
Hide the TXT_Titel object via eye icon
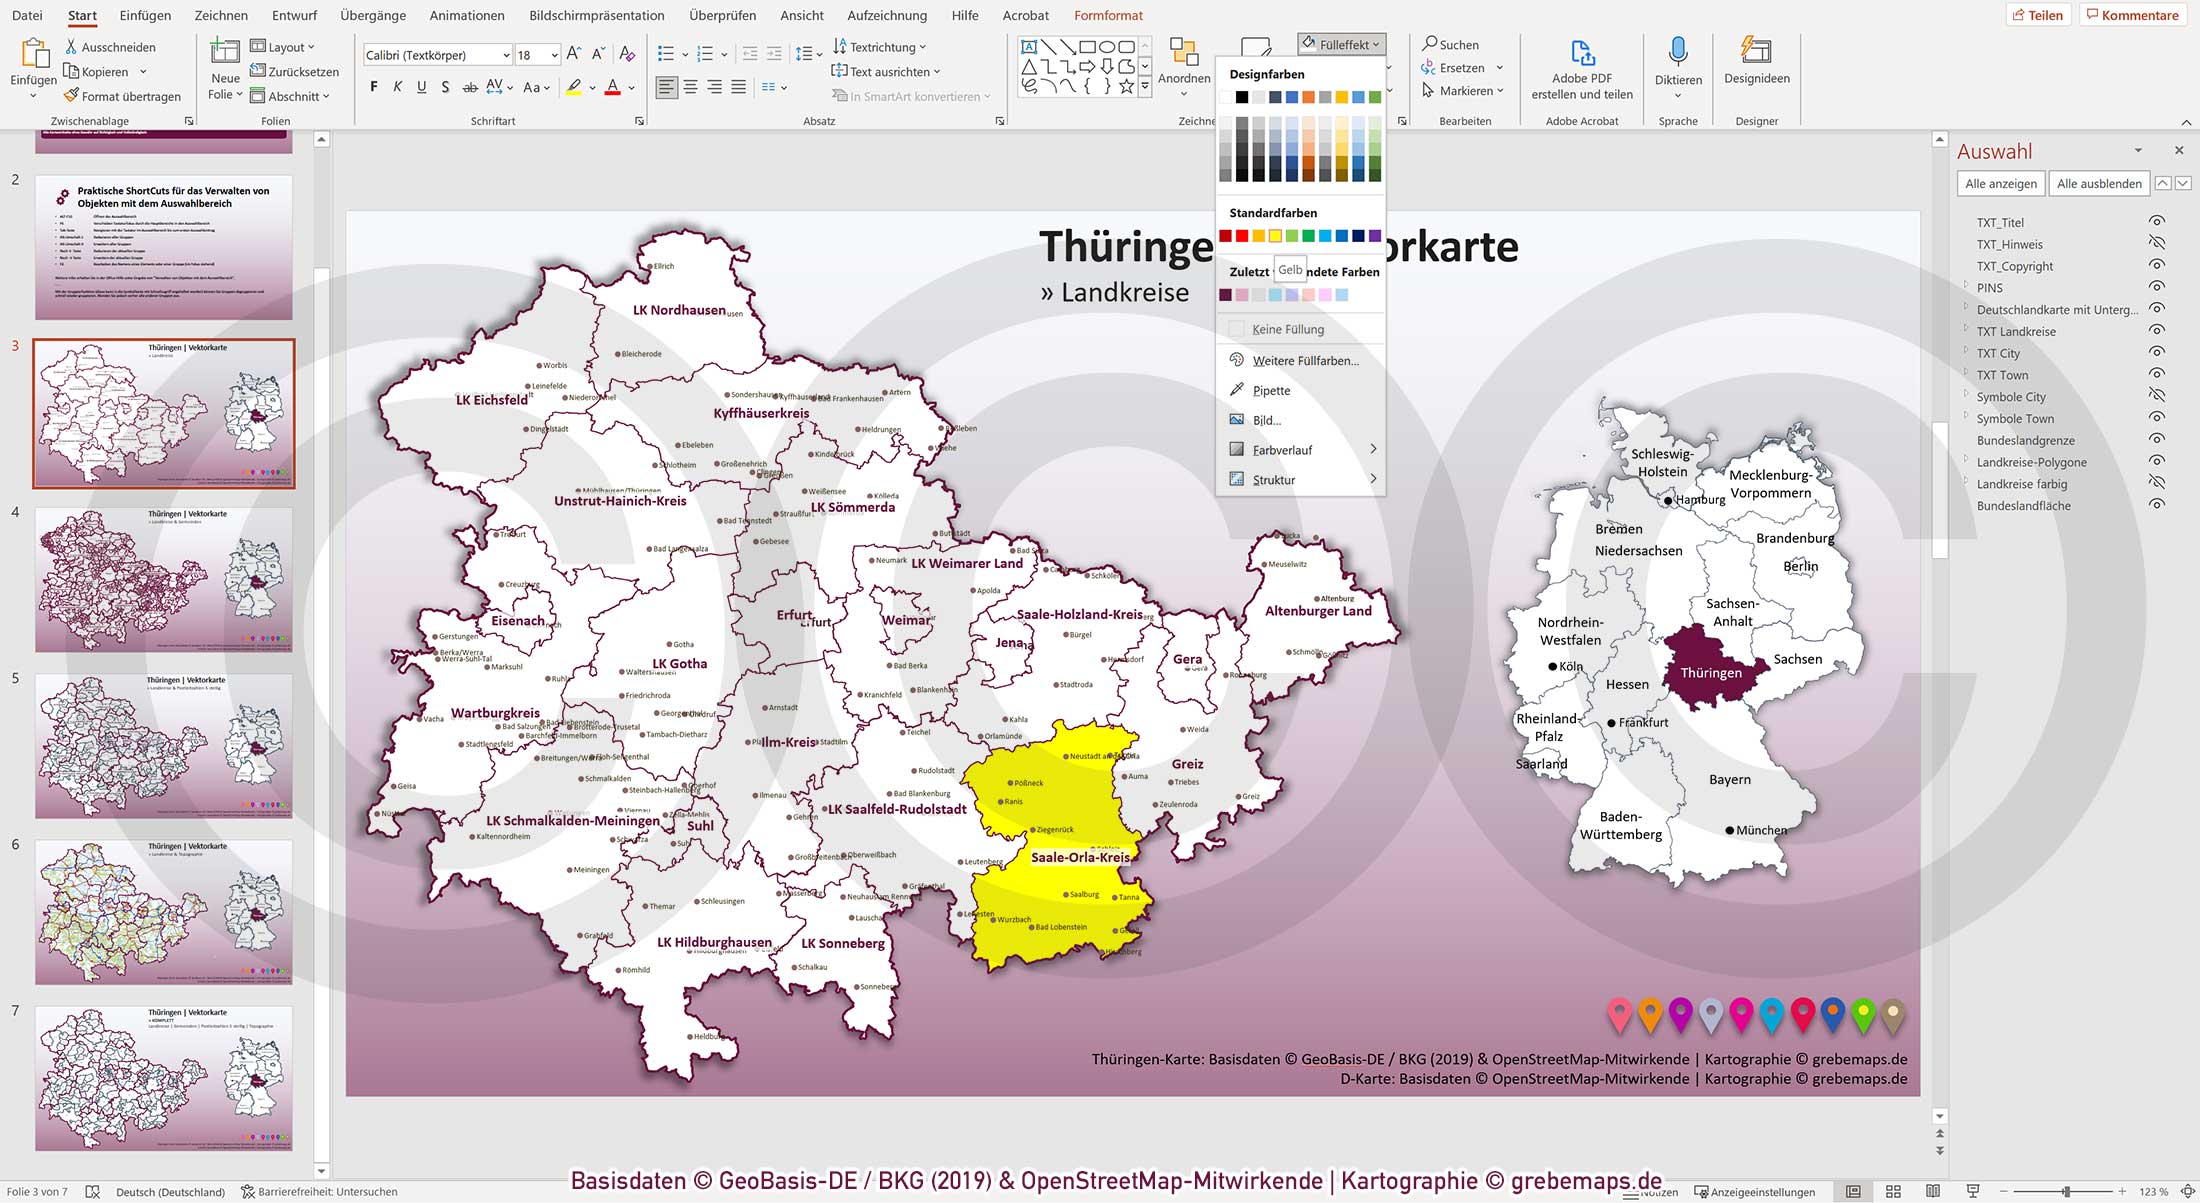(2157, 222)
